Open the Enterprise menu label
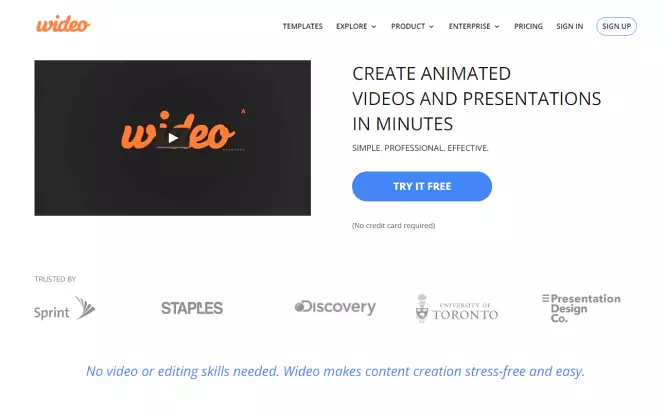This screenshot has height=413, width=664. pos(469,26)
